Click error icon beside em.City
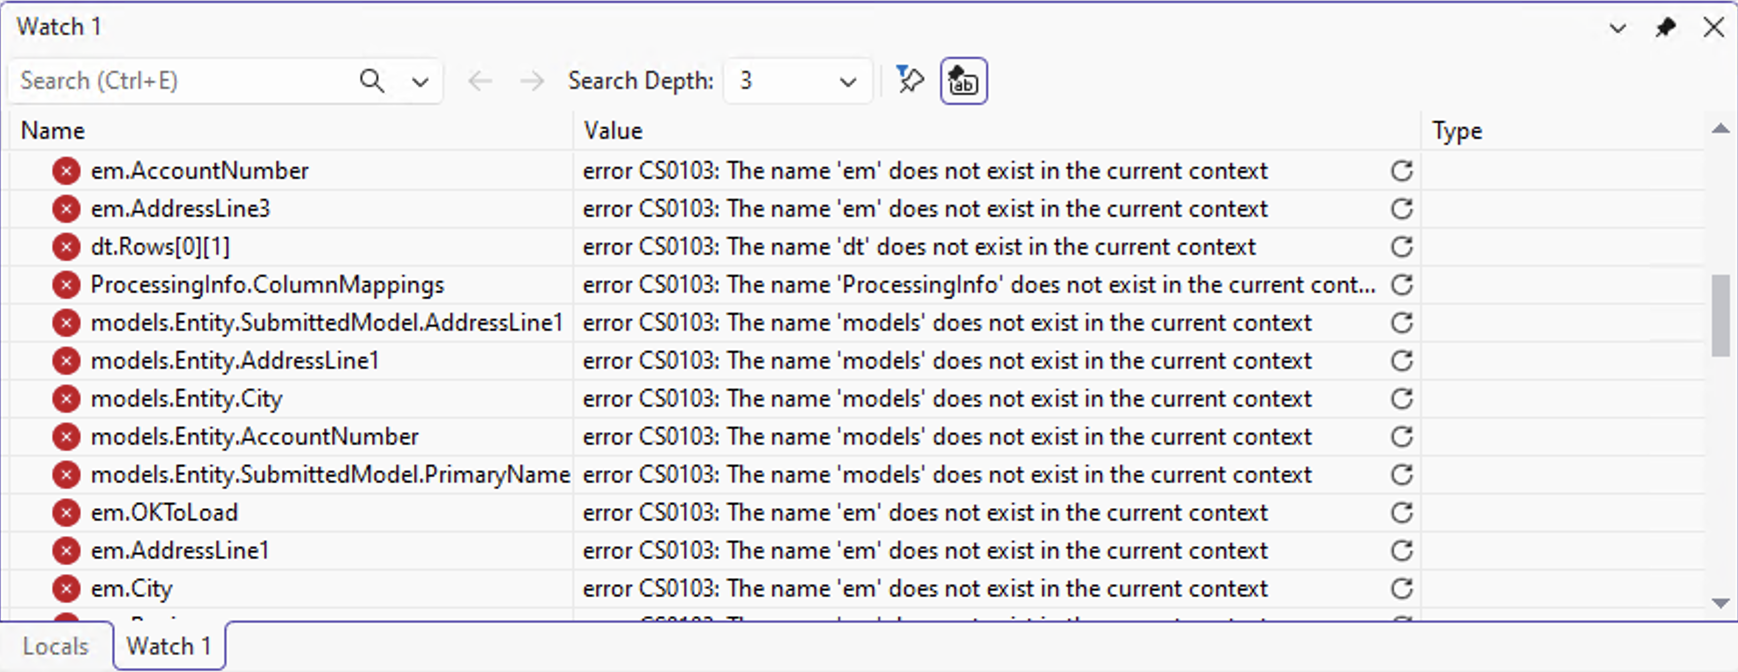Image resolution: width=1738 pixels, height=672 pixels. point(66,589)
